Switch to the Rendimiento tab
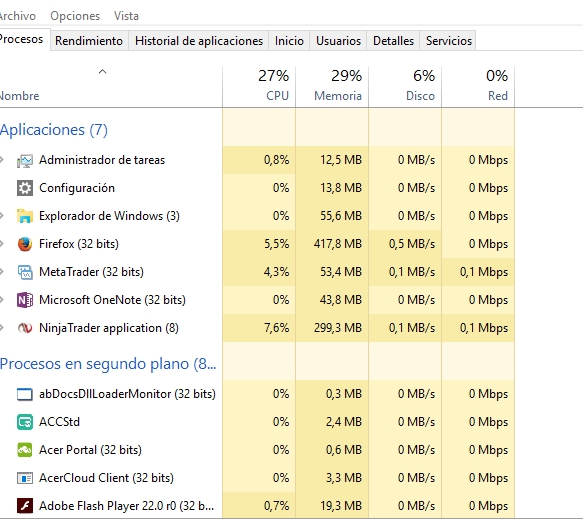 click(x=89, y=41)
